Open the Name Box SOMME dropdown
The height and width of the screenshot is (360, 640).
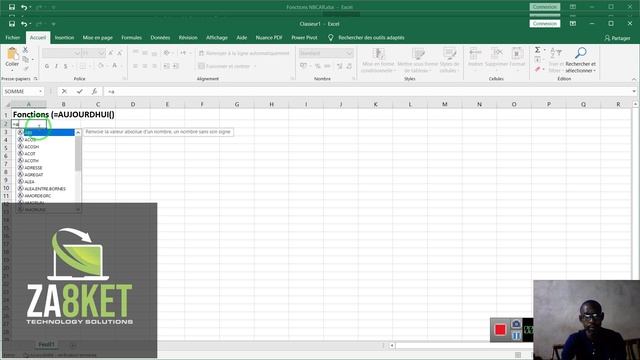point(40,91)
